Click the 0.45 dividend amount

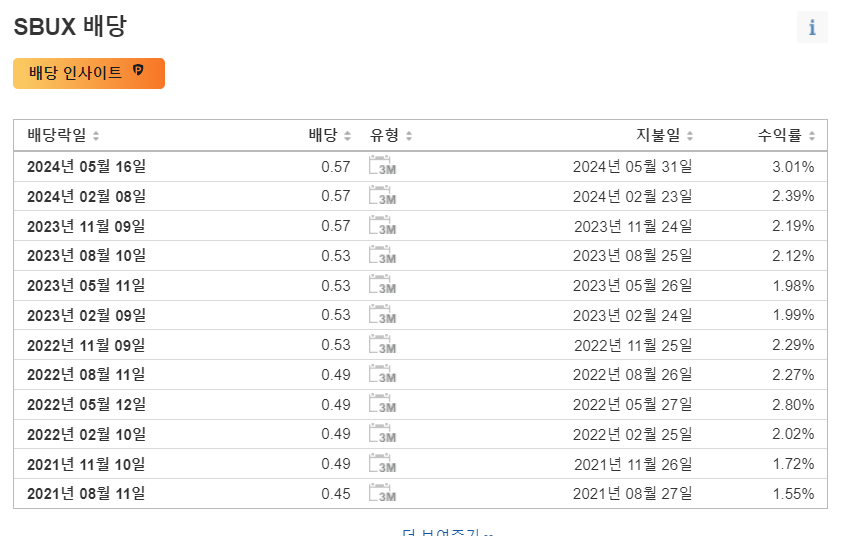[336, 494]
